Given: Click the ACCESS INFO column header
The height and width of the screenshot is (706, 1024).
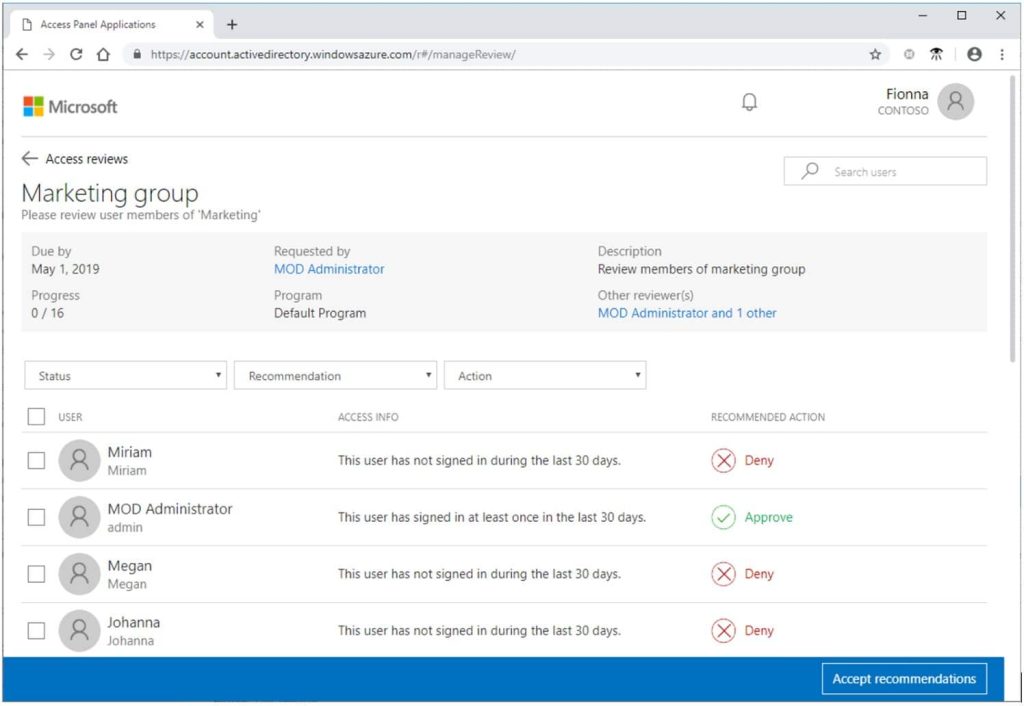Looking at the screenshot, I should (x=368, y=417).
